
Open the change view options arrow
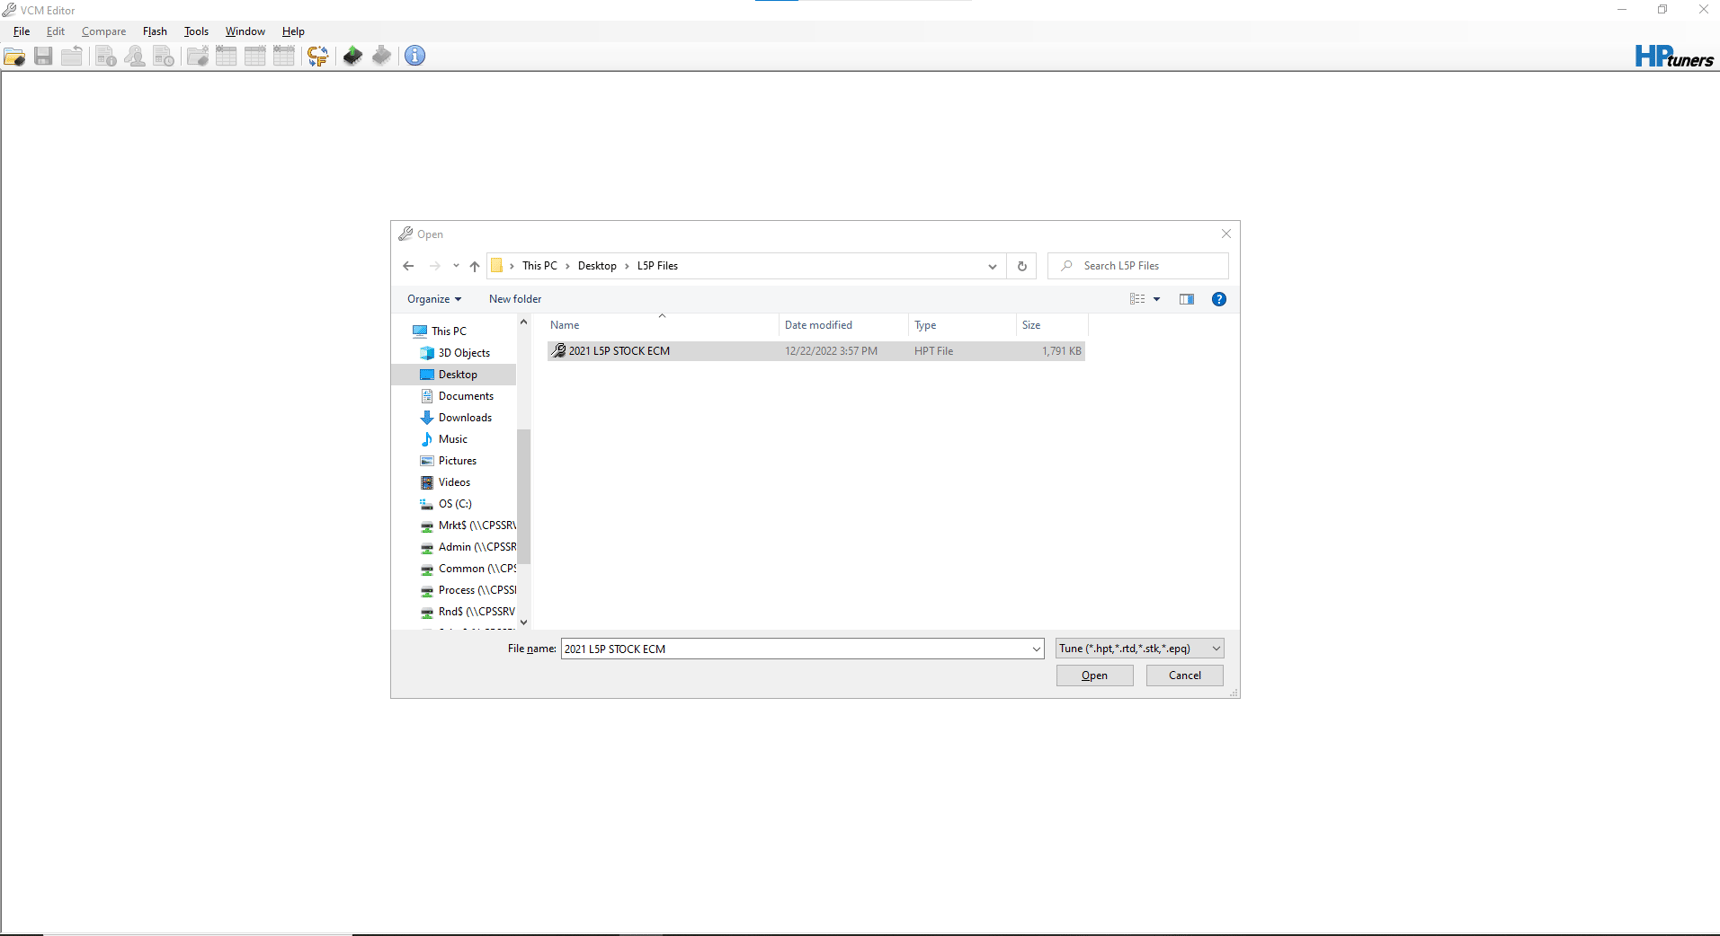coord(1157,299)
